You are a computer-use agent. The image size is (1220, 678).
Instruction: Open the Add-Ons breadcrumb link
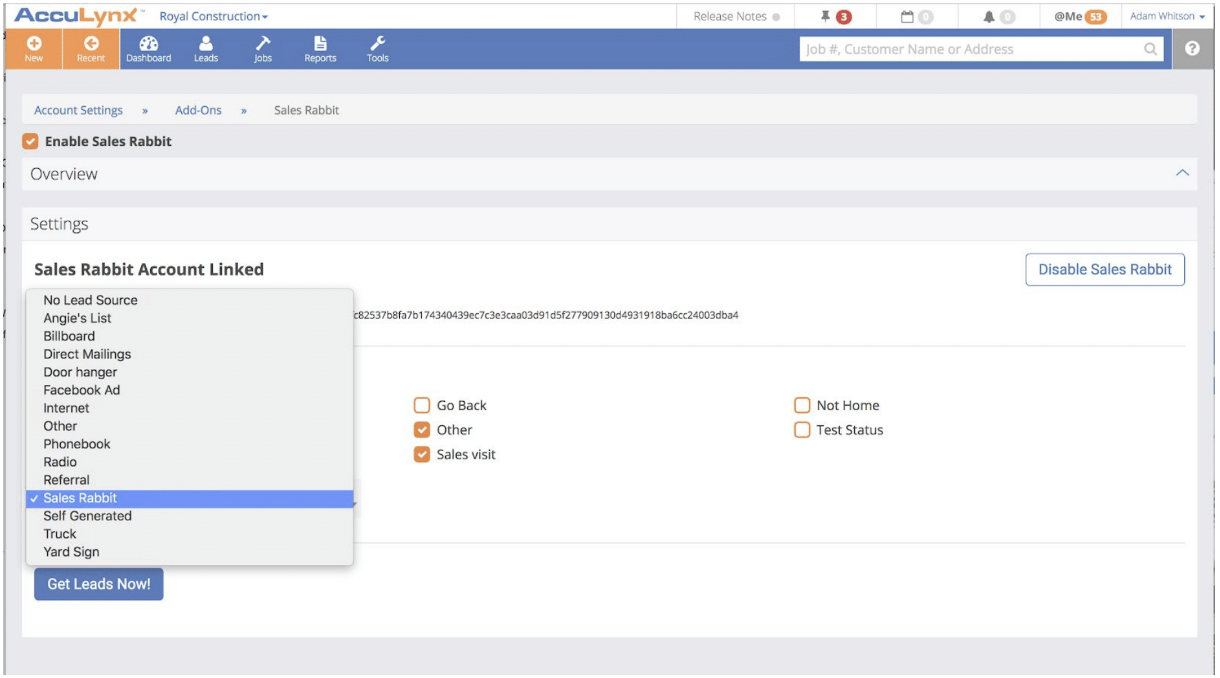[198, 111]
